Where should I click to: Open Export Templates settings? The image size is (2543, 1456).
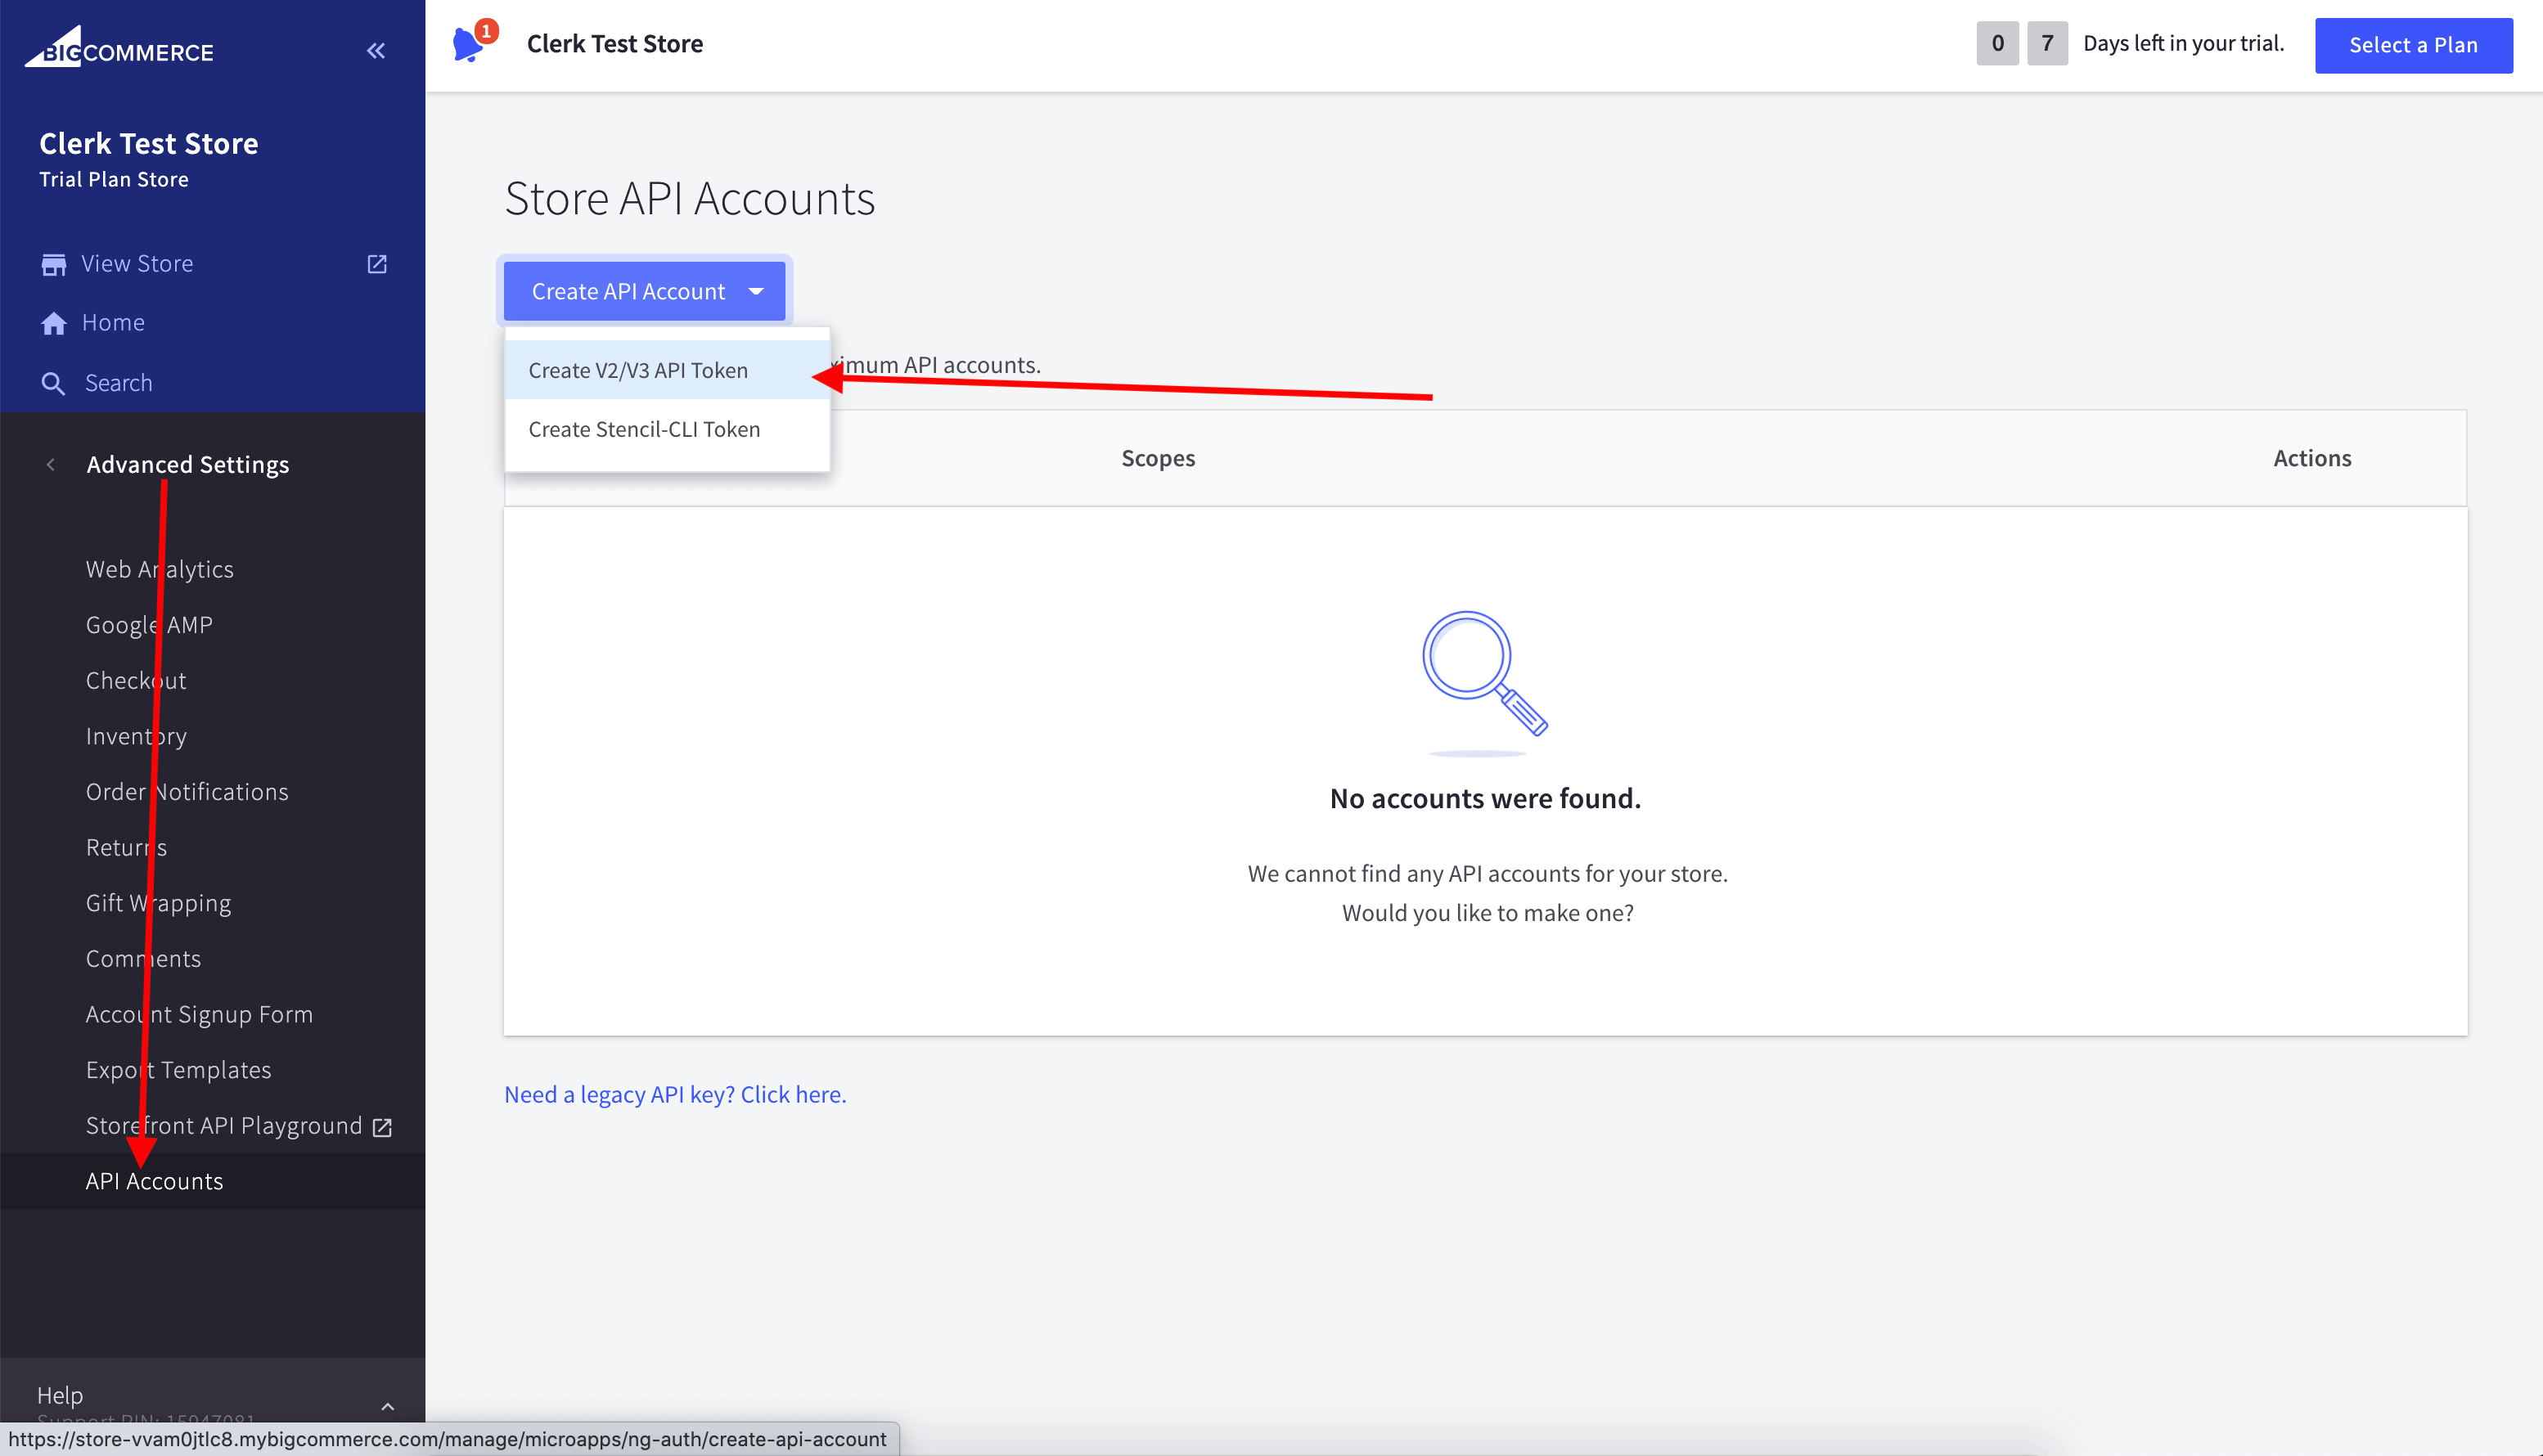(178, 1069)
